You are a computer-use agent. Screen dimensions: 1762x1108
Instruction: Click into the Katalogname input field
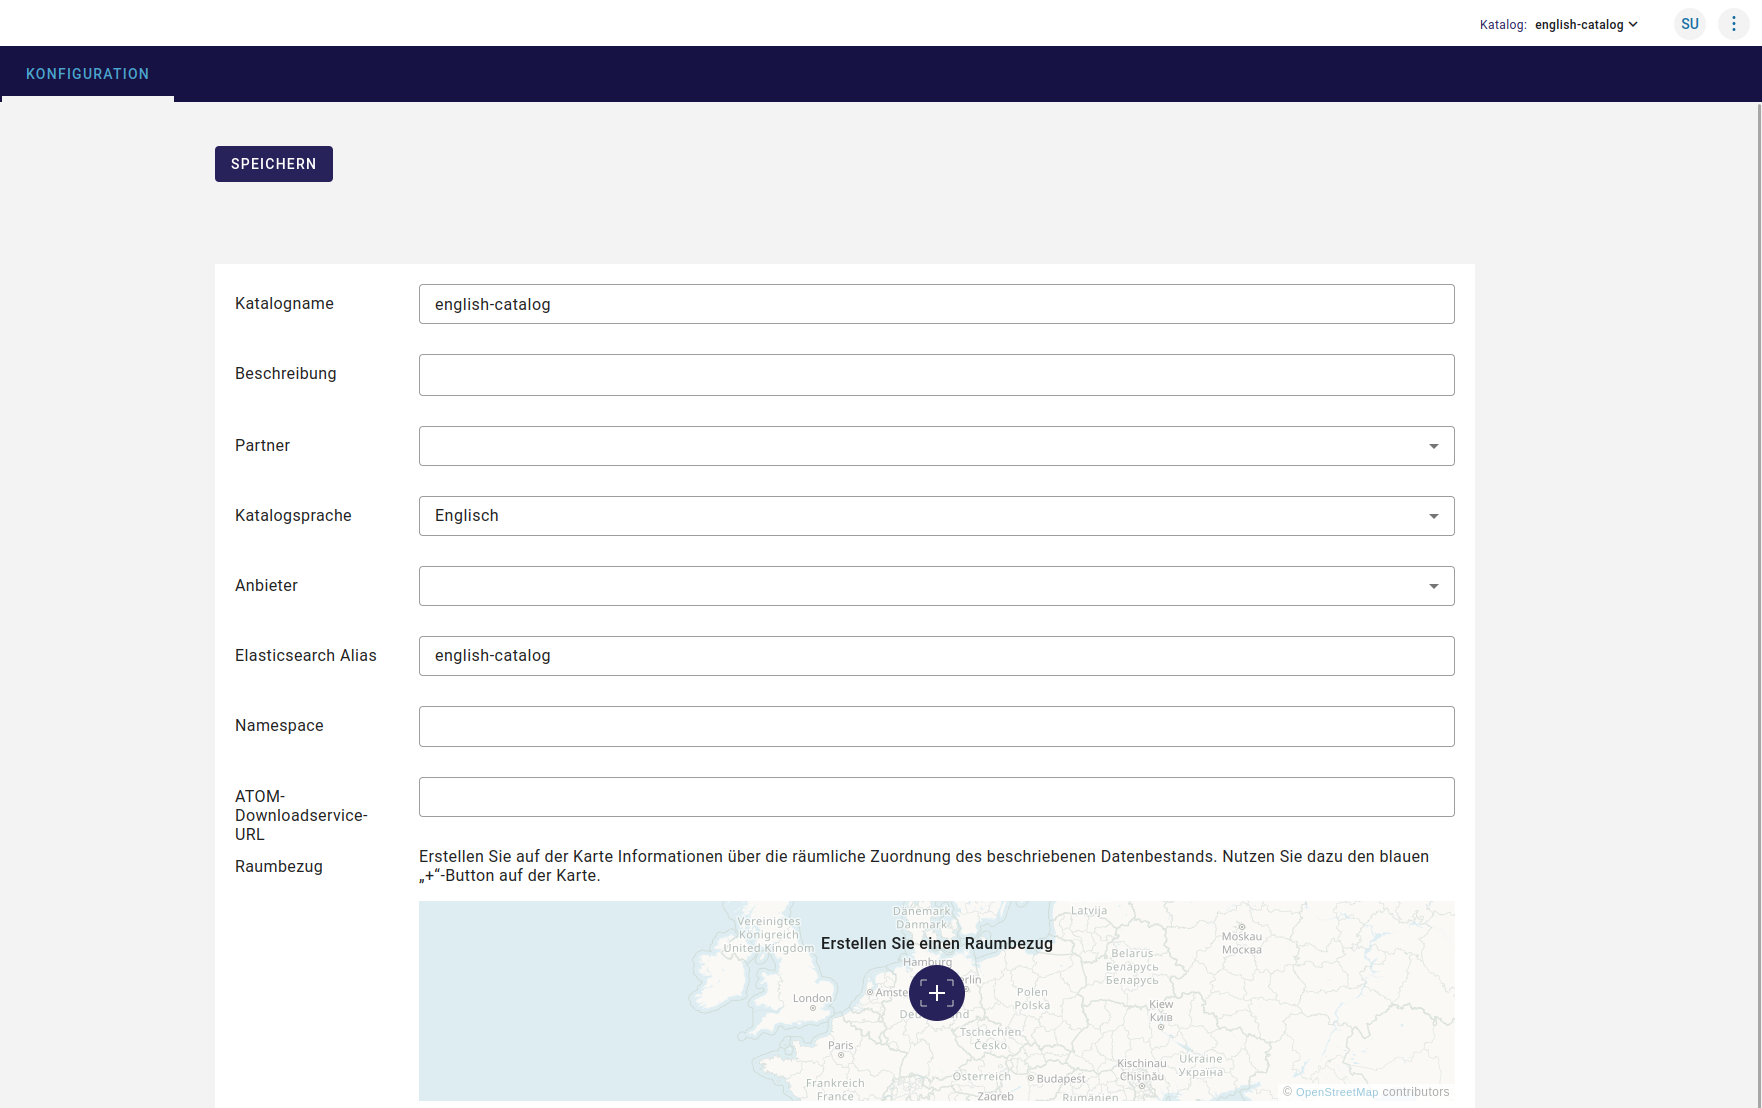(x=935, y=304)
